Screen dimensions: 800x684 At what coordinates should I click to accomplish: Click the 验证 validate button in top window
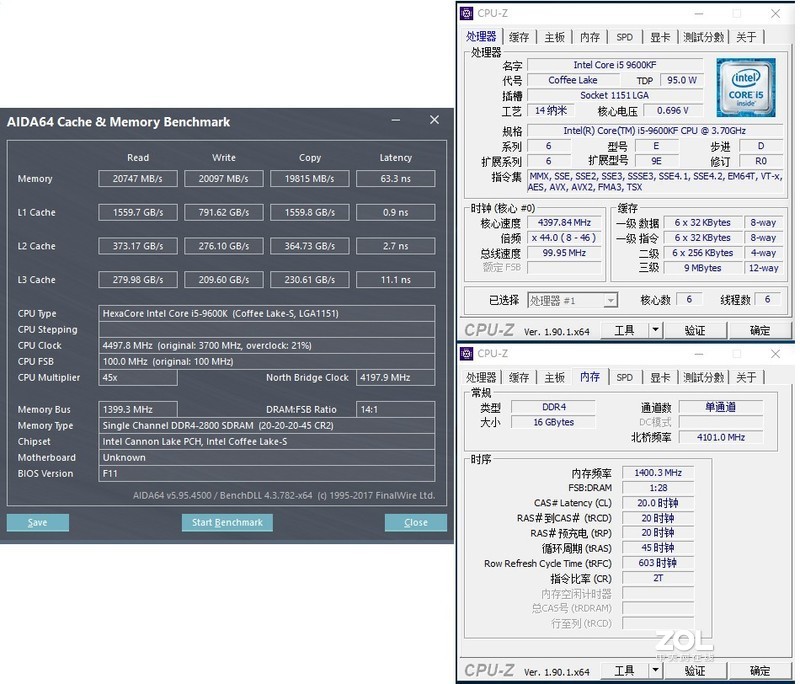click(697, 330)
